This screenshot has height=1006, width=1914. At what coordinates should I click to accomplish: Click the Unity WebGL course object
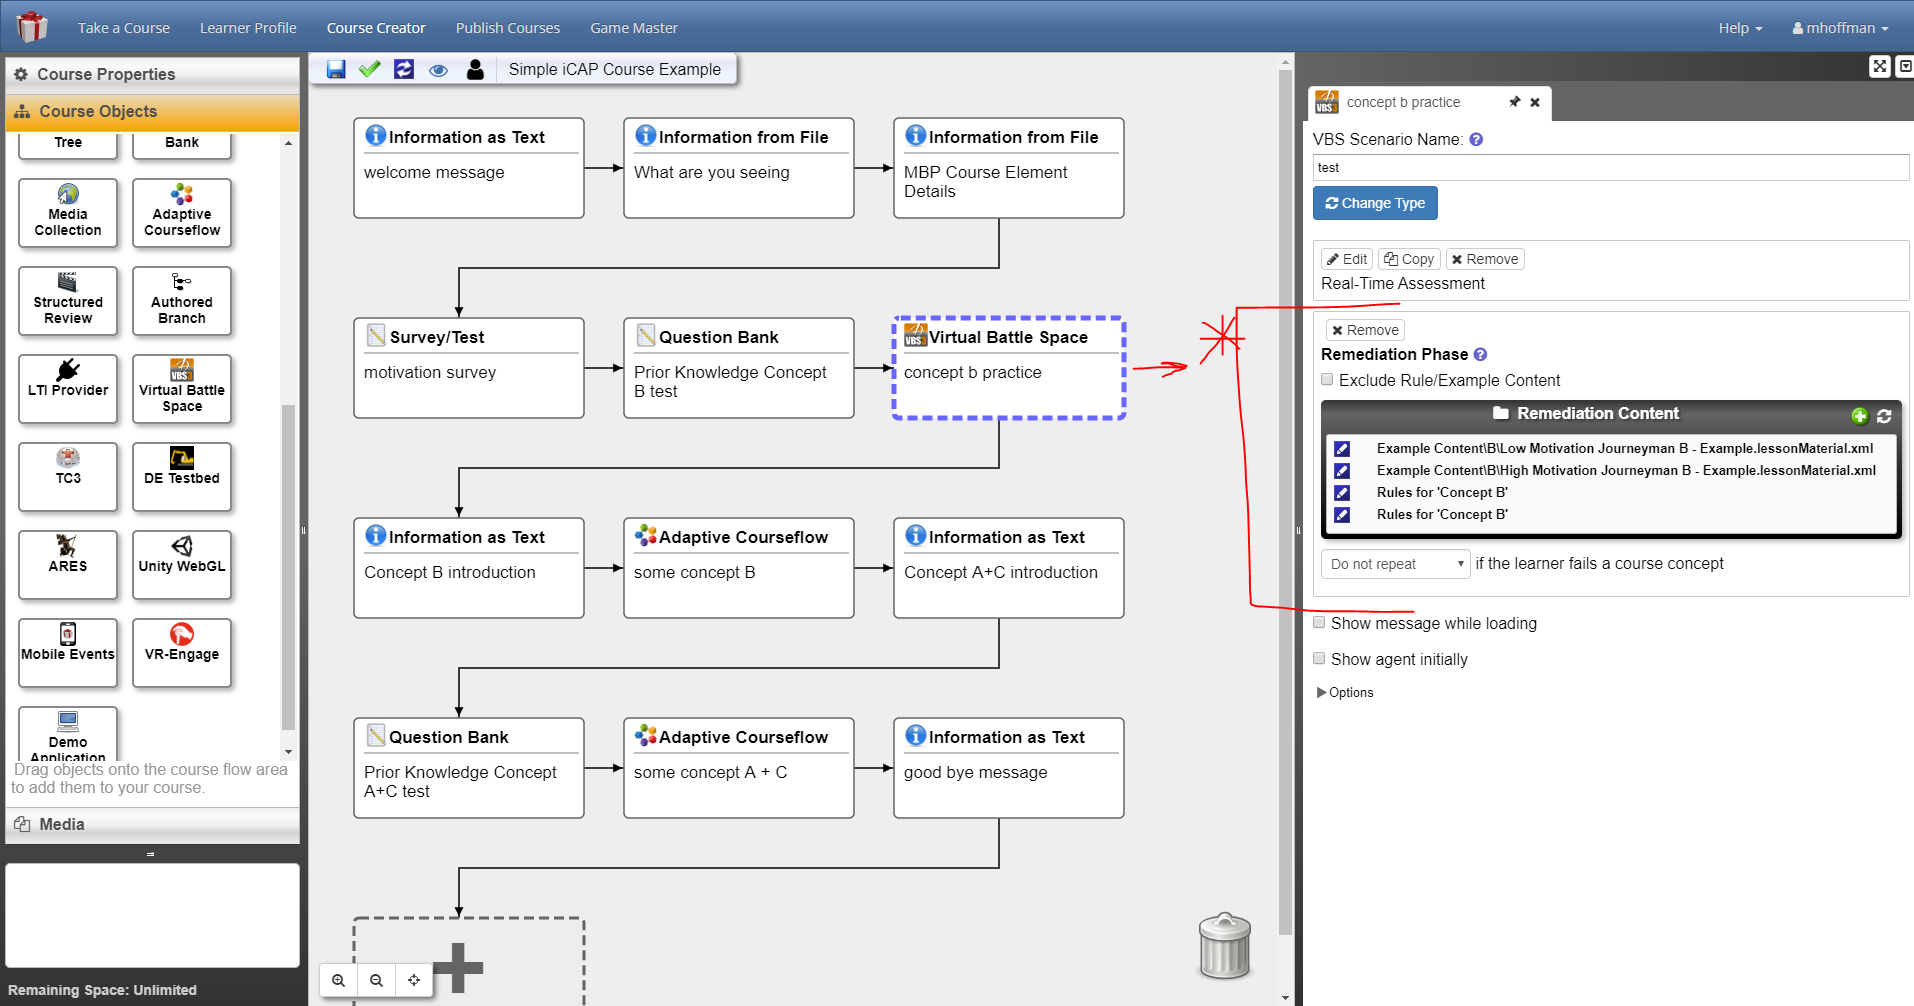(182, 565)
